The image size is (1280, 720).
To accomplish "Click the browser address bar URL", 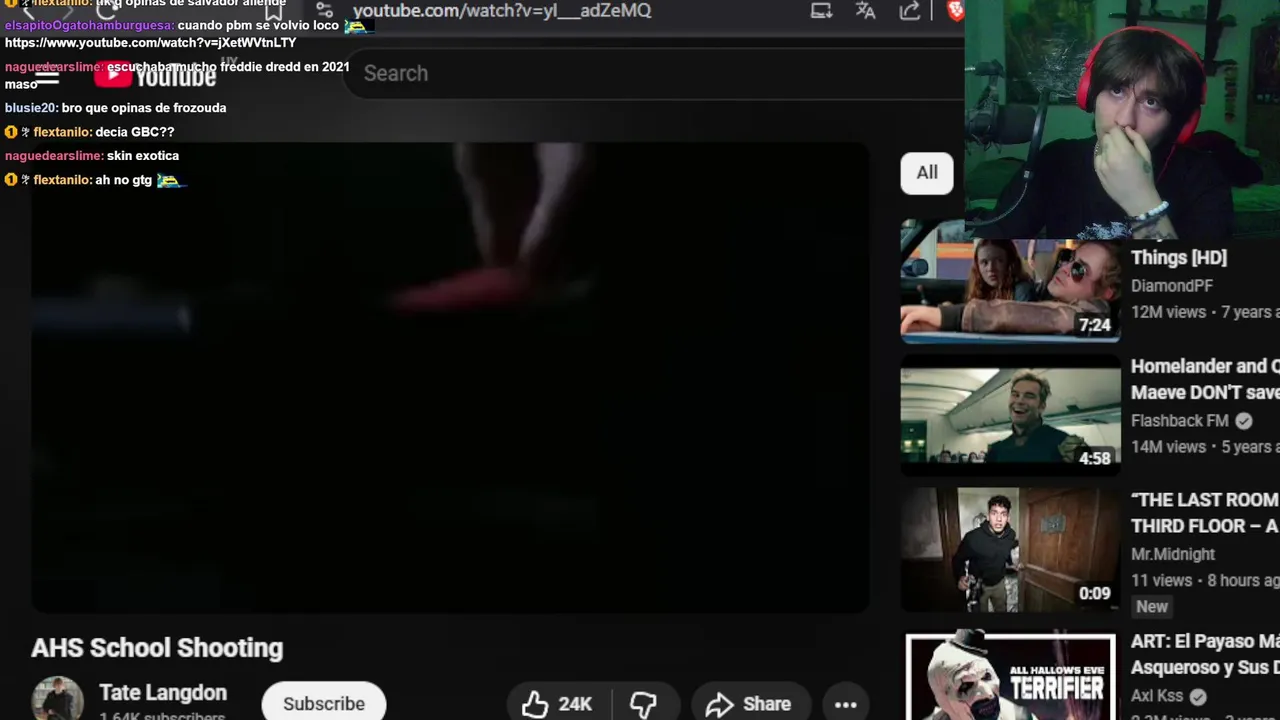I will (502, 11).
